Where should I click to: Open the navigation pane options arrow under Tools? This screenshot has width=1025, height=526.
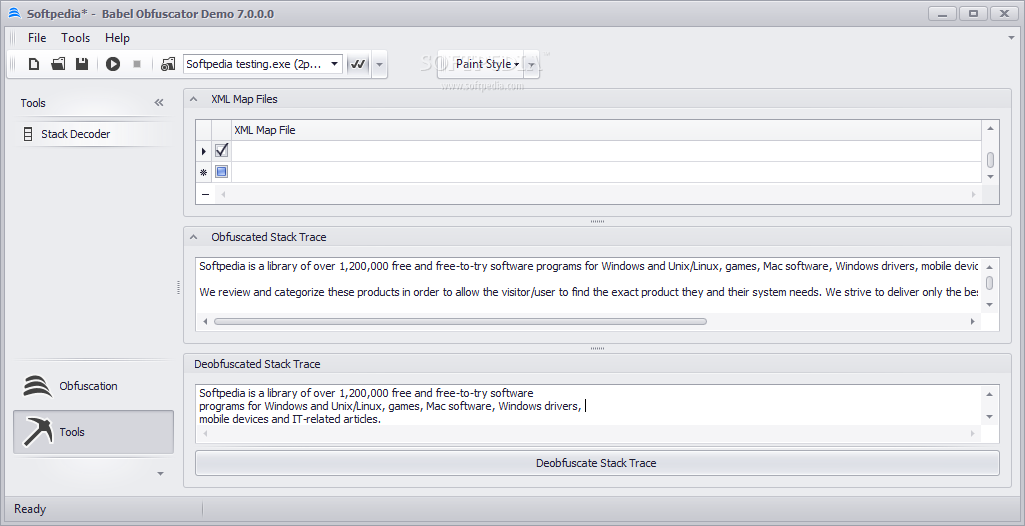[x=161, y=474]
